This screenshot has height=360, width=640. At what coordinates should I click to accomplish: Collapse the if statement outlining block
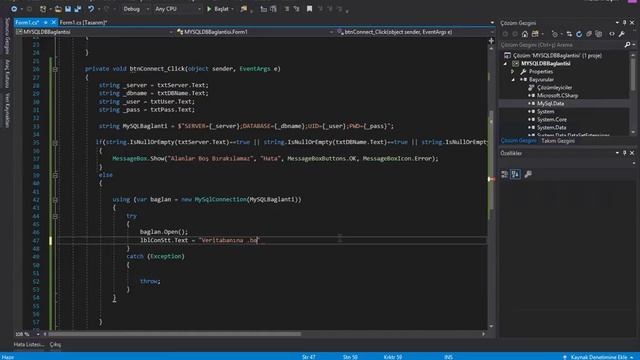(x=55, y=142)
